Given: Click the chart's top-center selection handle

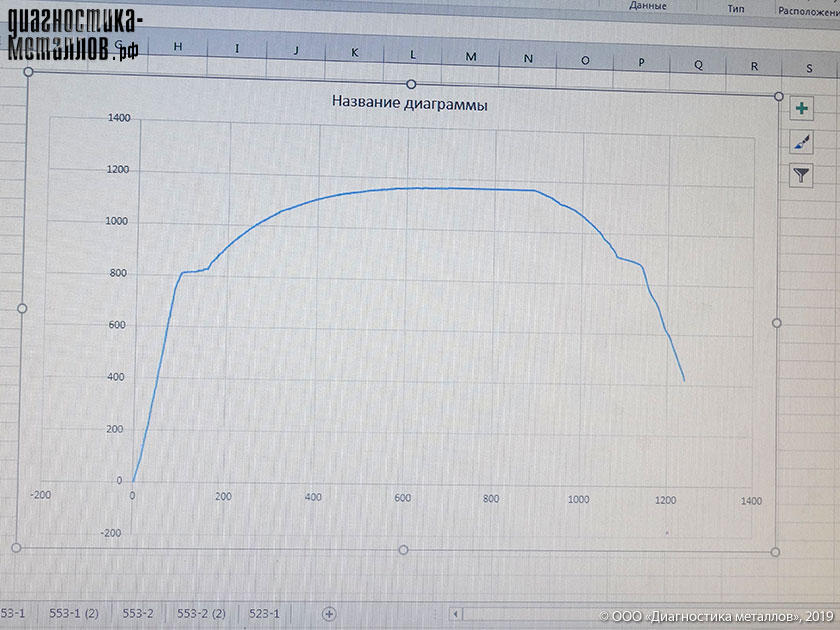Looking at the screenshot, I should point(411,84).
